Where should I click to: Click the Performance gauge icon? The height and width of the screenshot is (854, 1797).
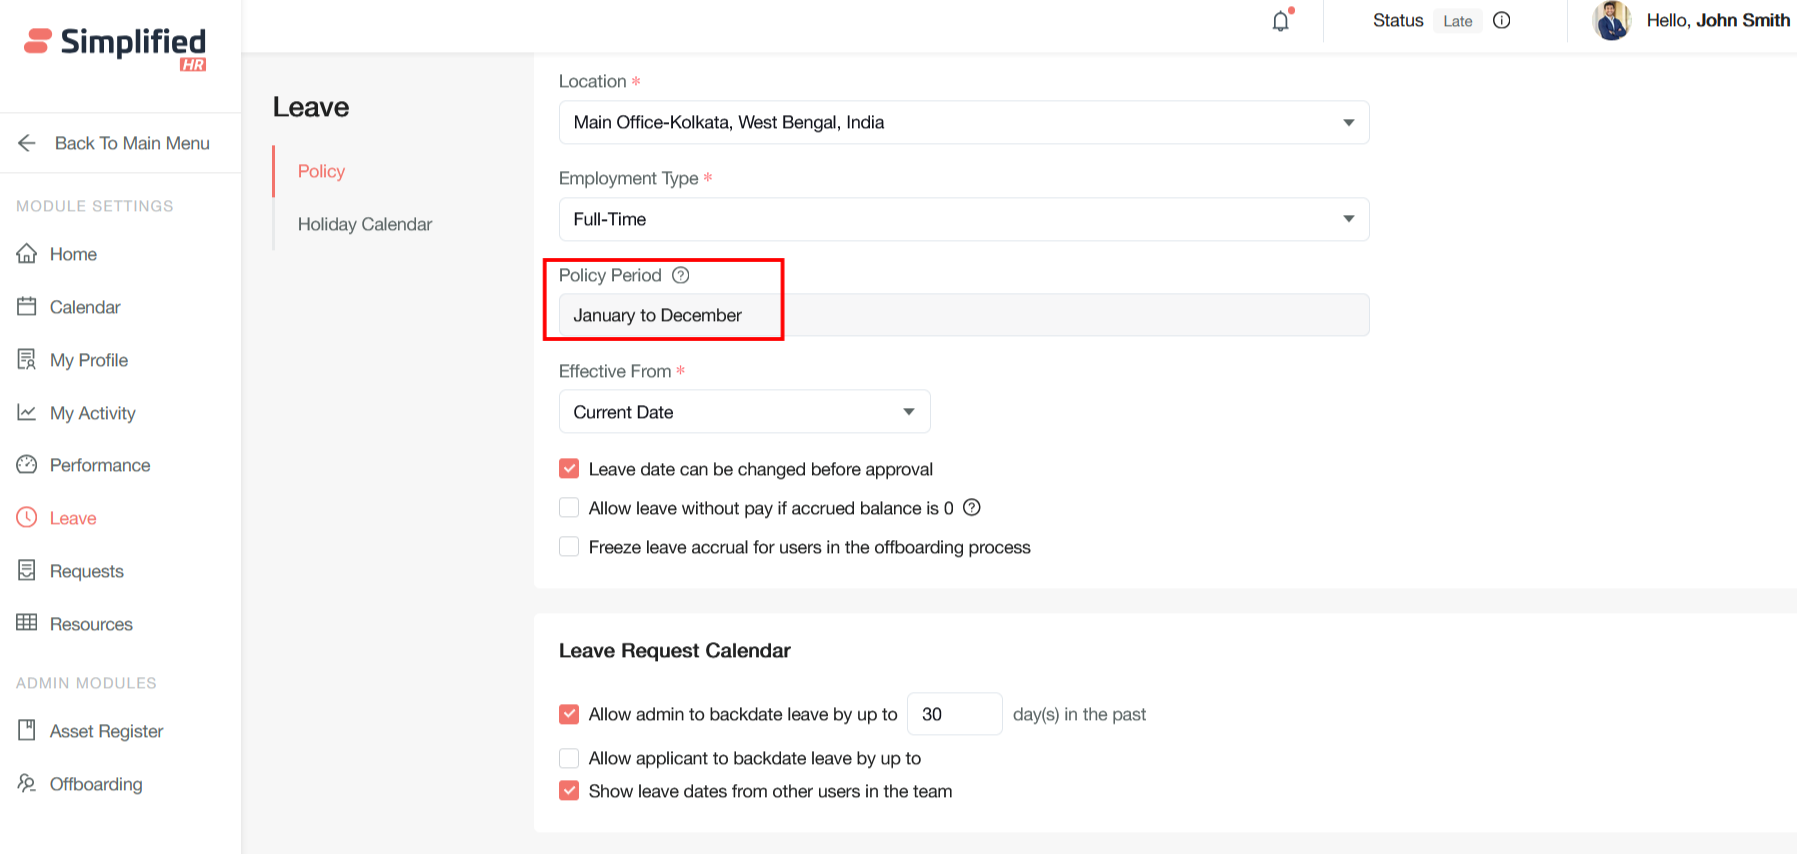27,465
